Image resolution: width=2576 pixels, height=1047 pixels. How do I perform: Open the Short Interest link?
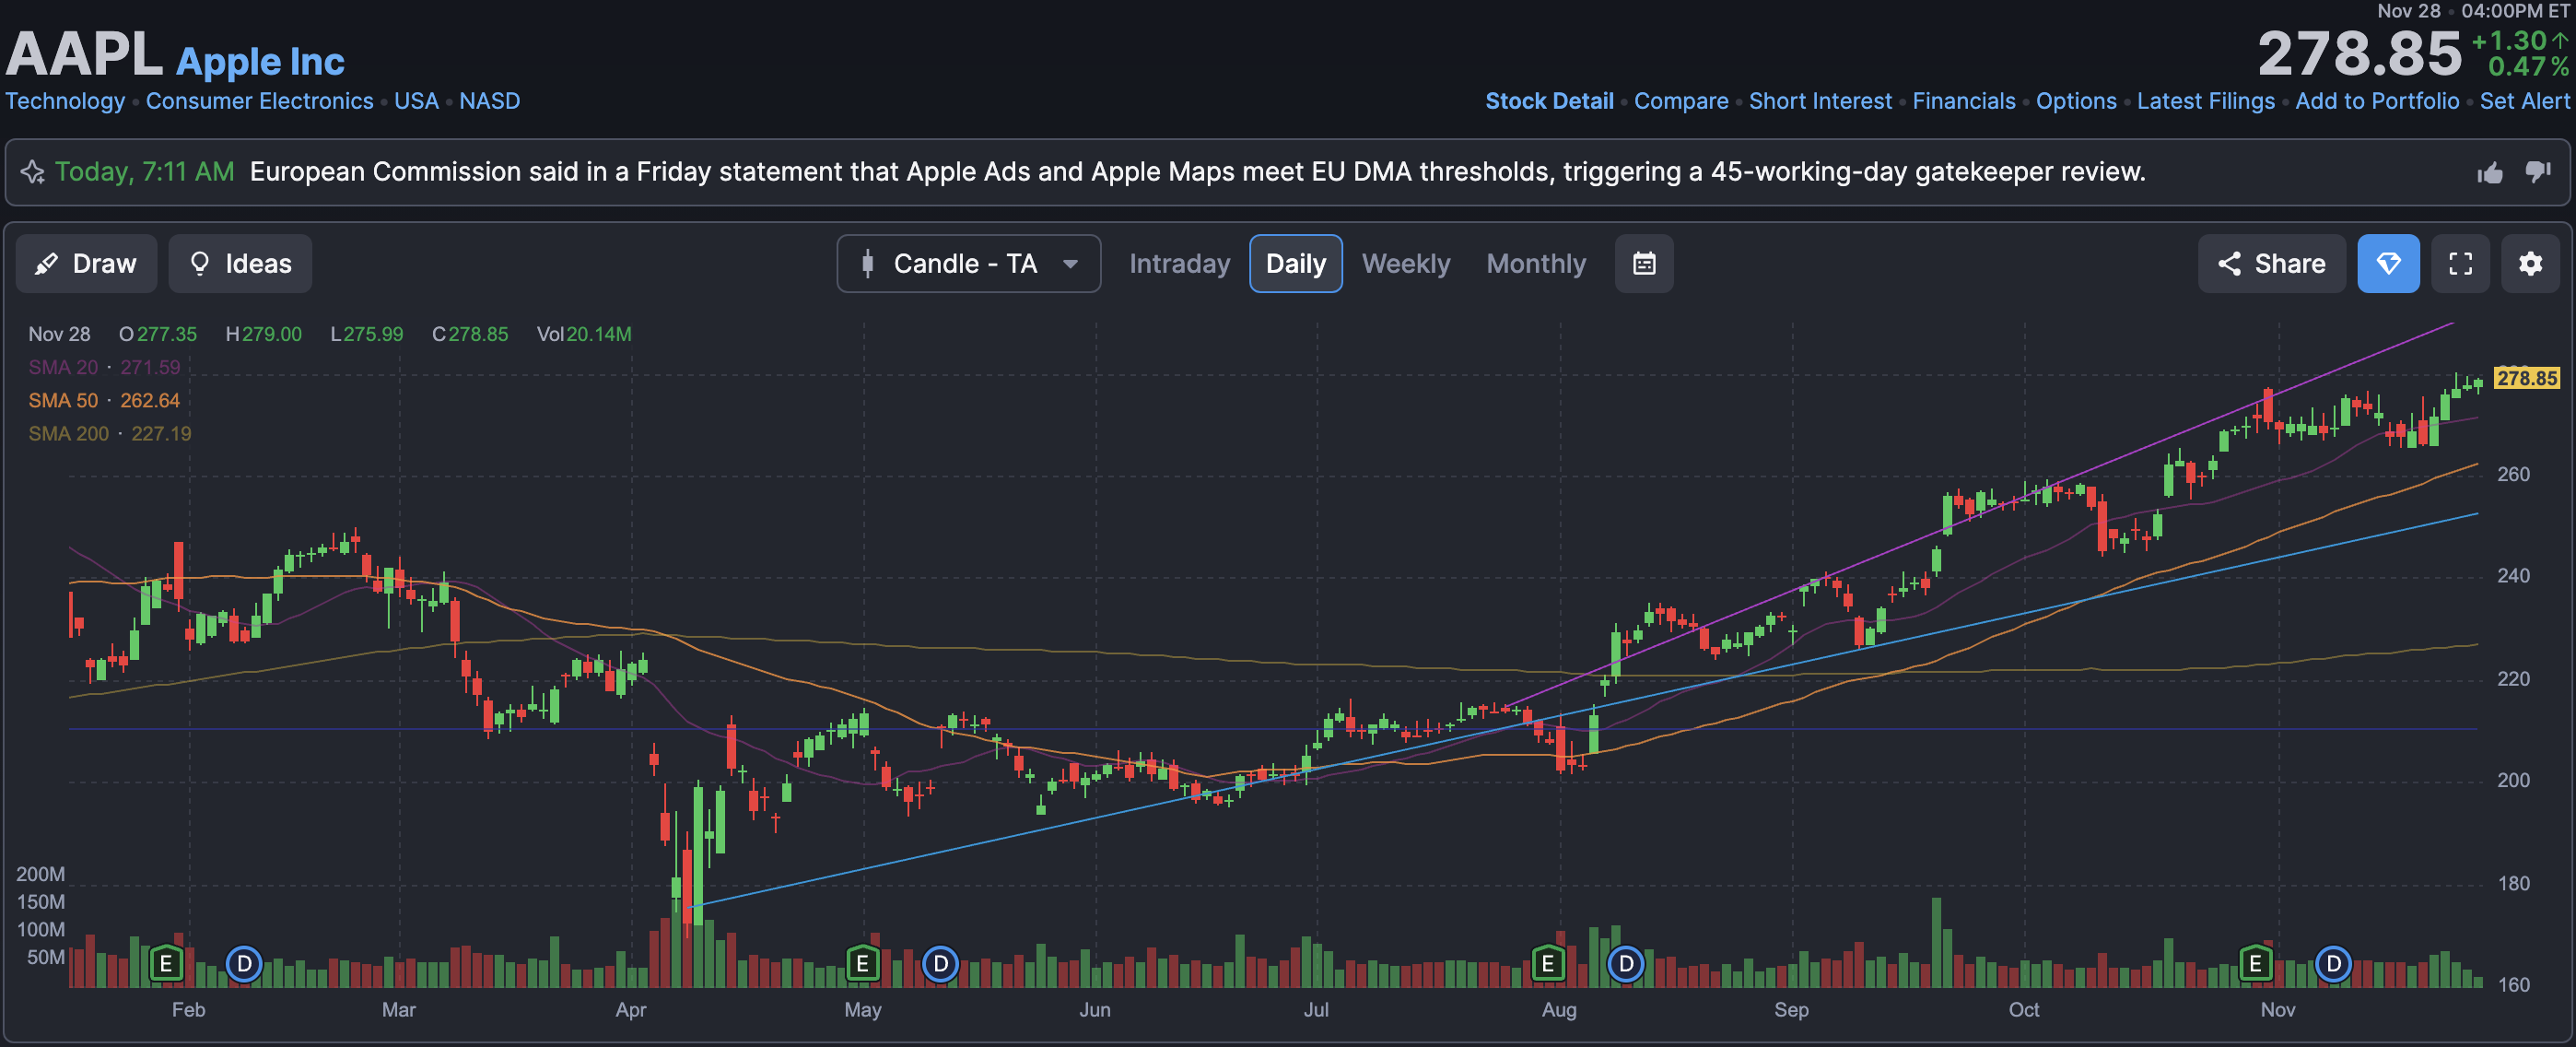pos(1819,101)
